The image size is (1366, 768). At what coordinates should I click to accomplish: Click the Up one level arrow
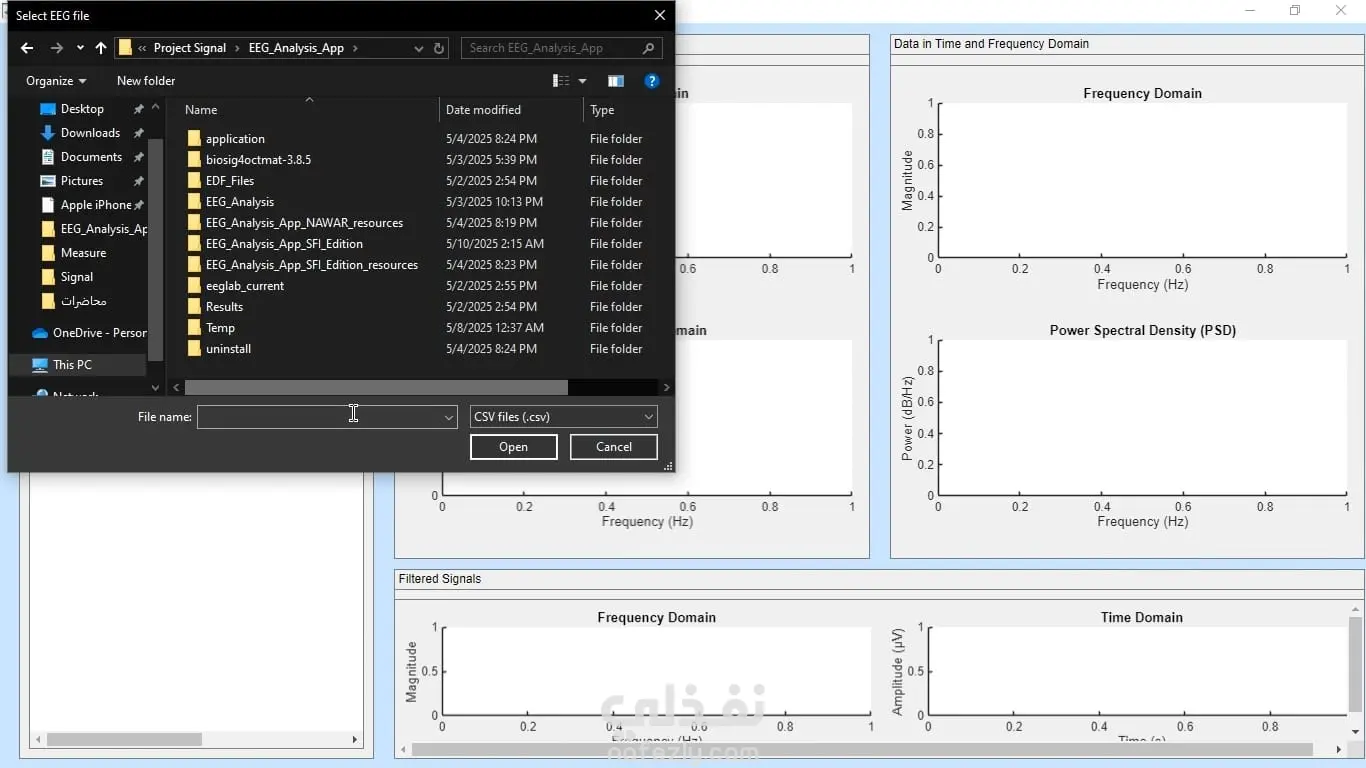pyautogui.click(x=101, y=48)
